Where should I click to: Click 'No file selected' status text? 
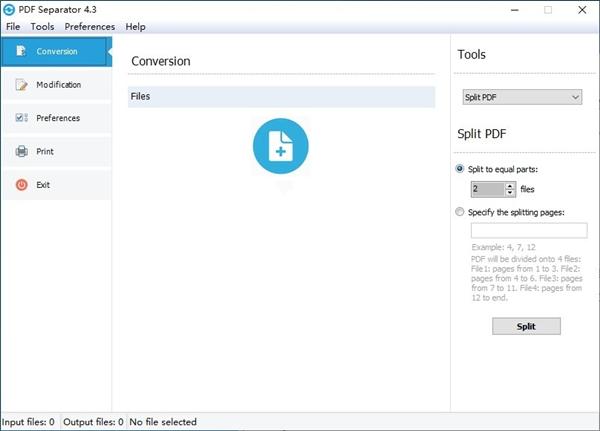(163, 422)
